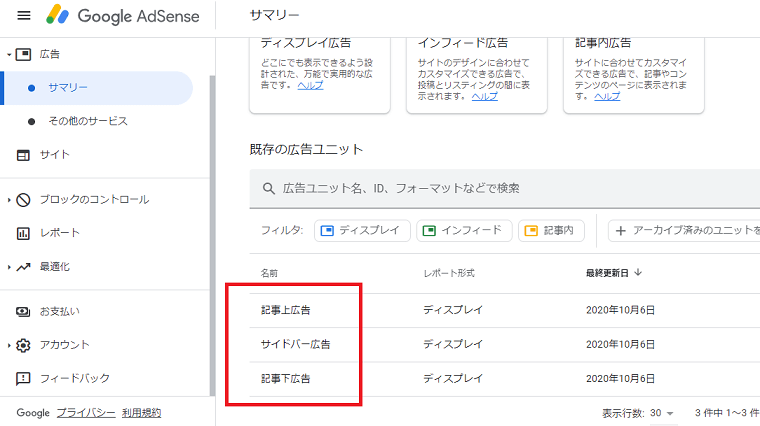
Task: Click ヘルプ link in ディスプレイ広告 card
Action: pos(310,85)
